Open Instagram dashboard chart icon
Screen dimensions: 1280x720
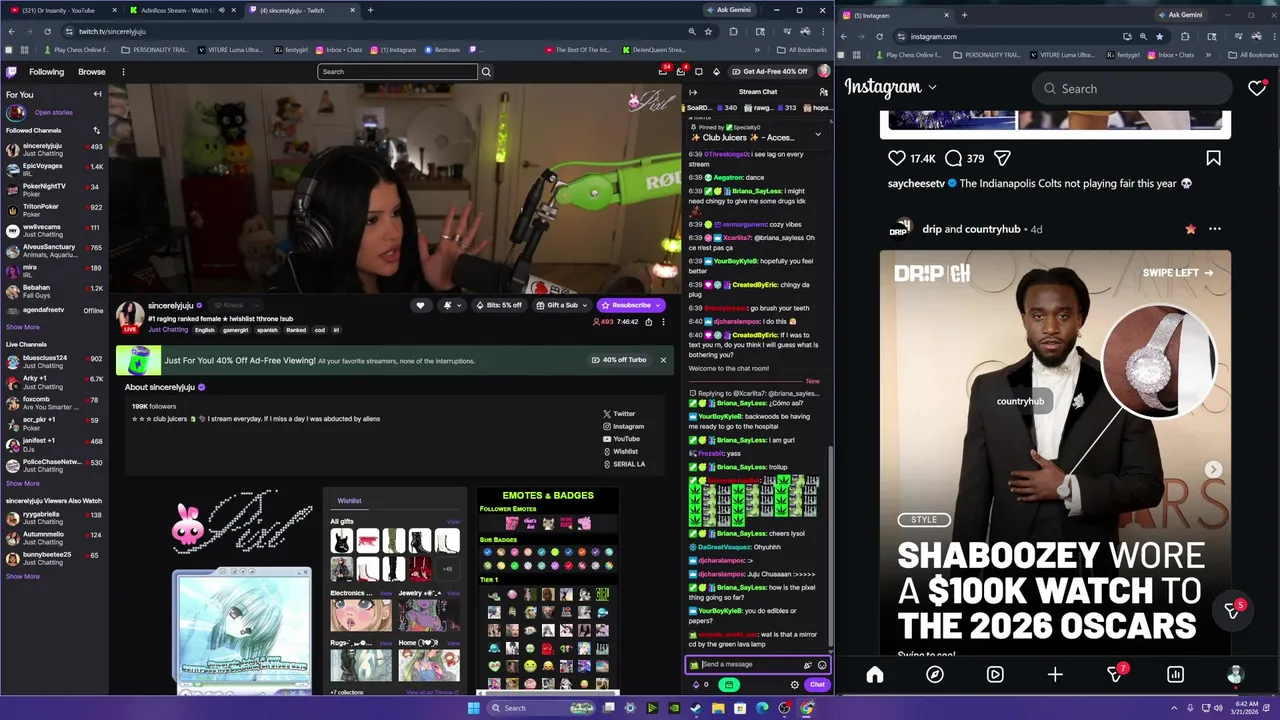click(1175, 674)
